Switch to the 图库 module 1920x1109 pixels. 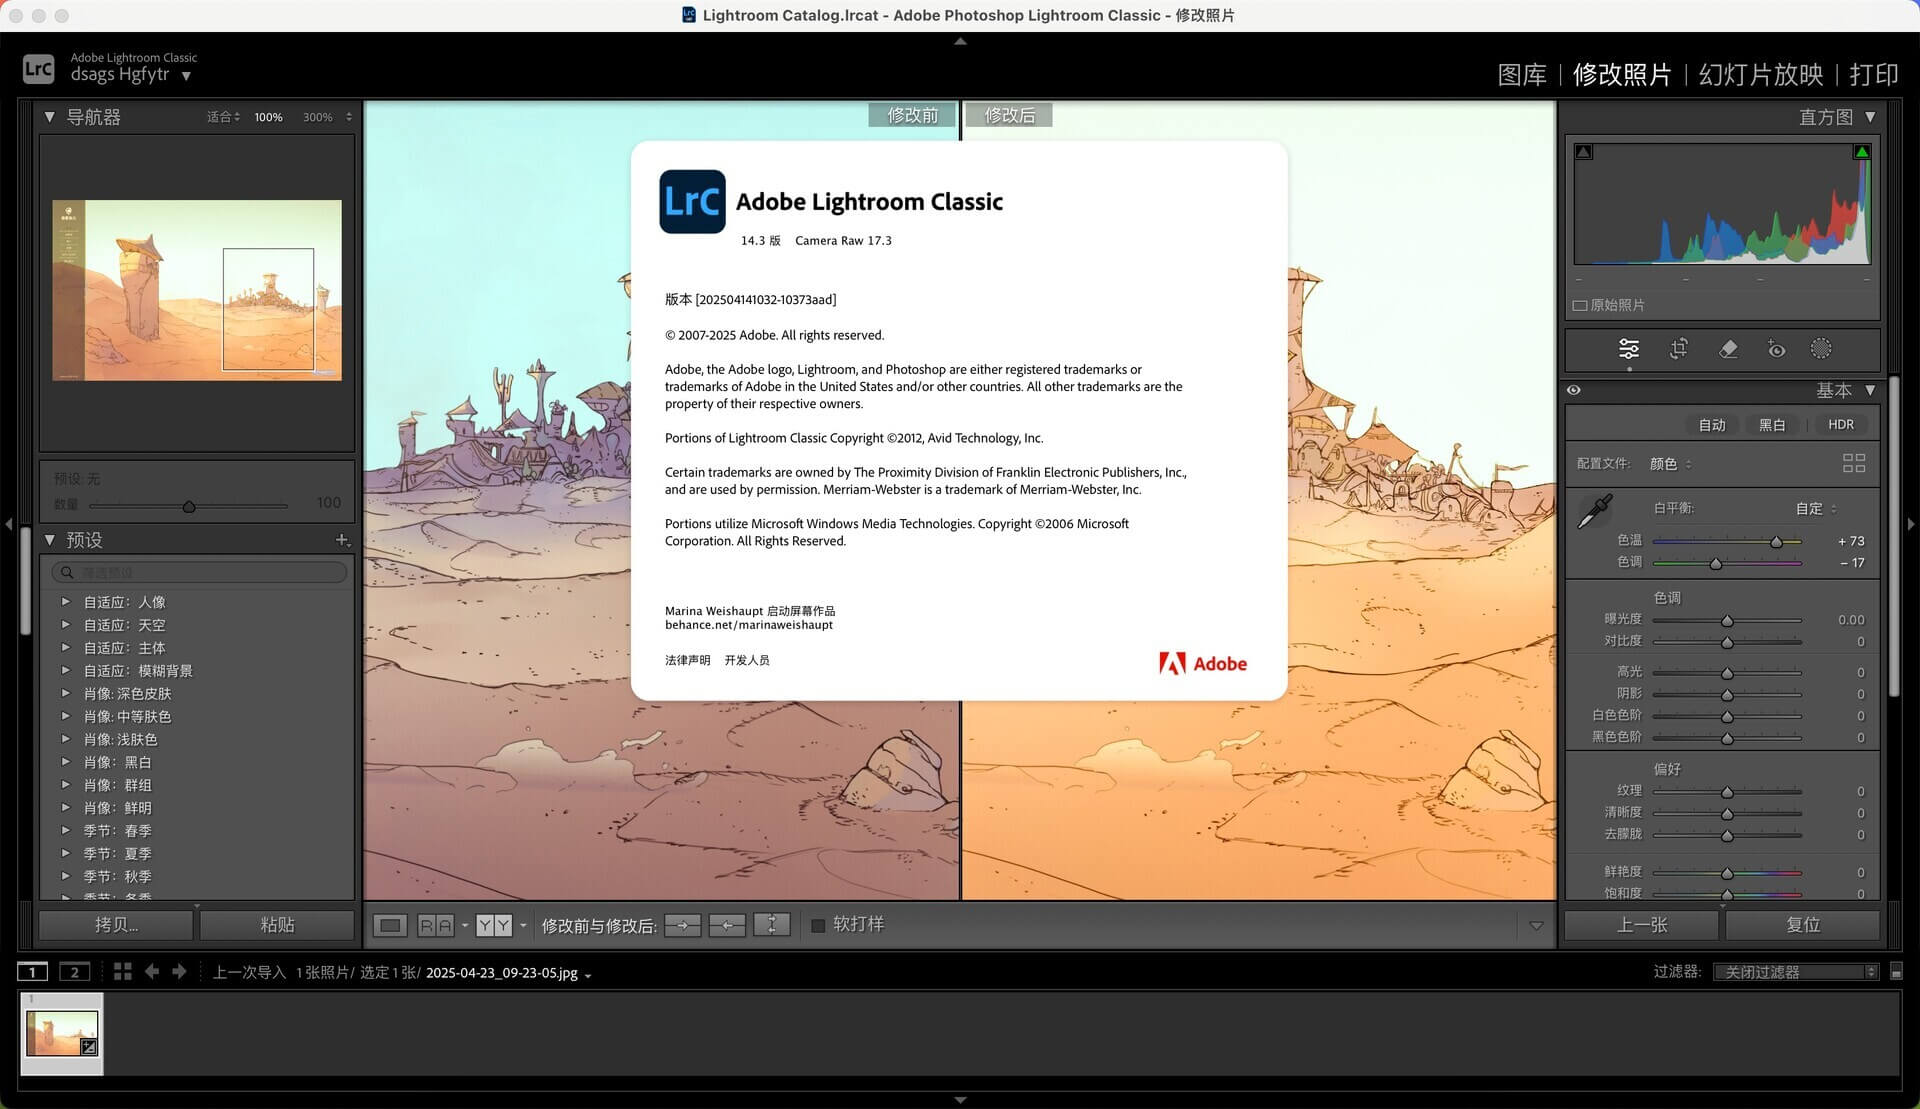1522,75
